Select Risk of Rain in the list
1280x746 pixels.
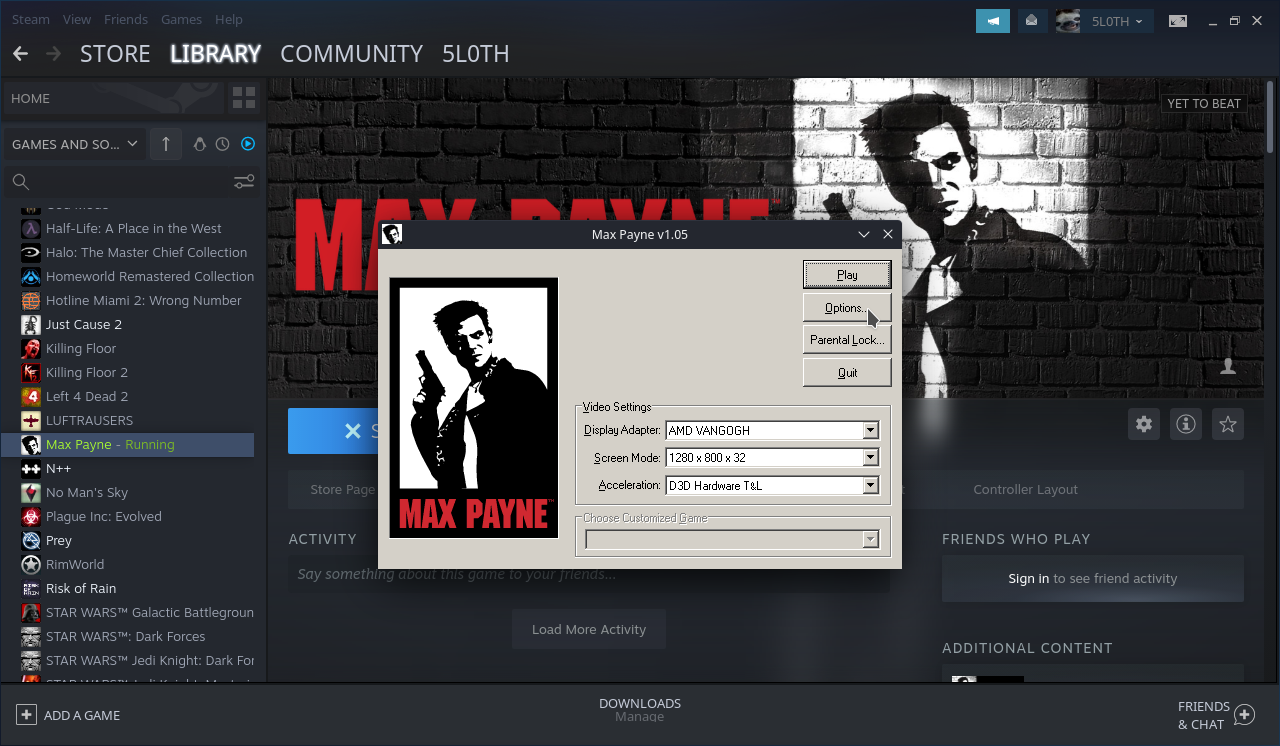tap(127, 589)
